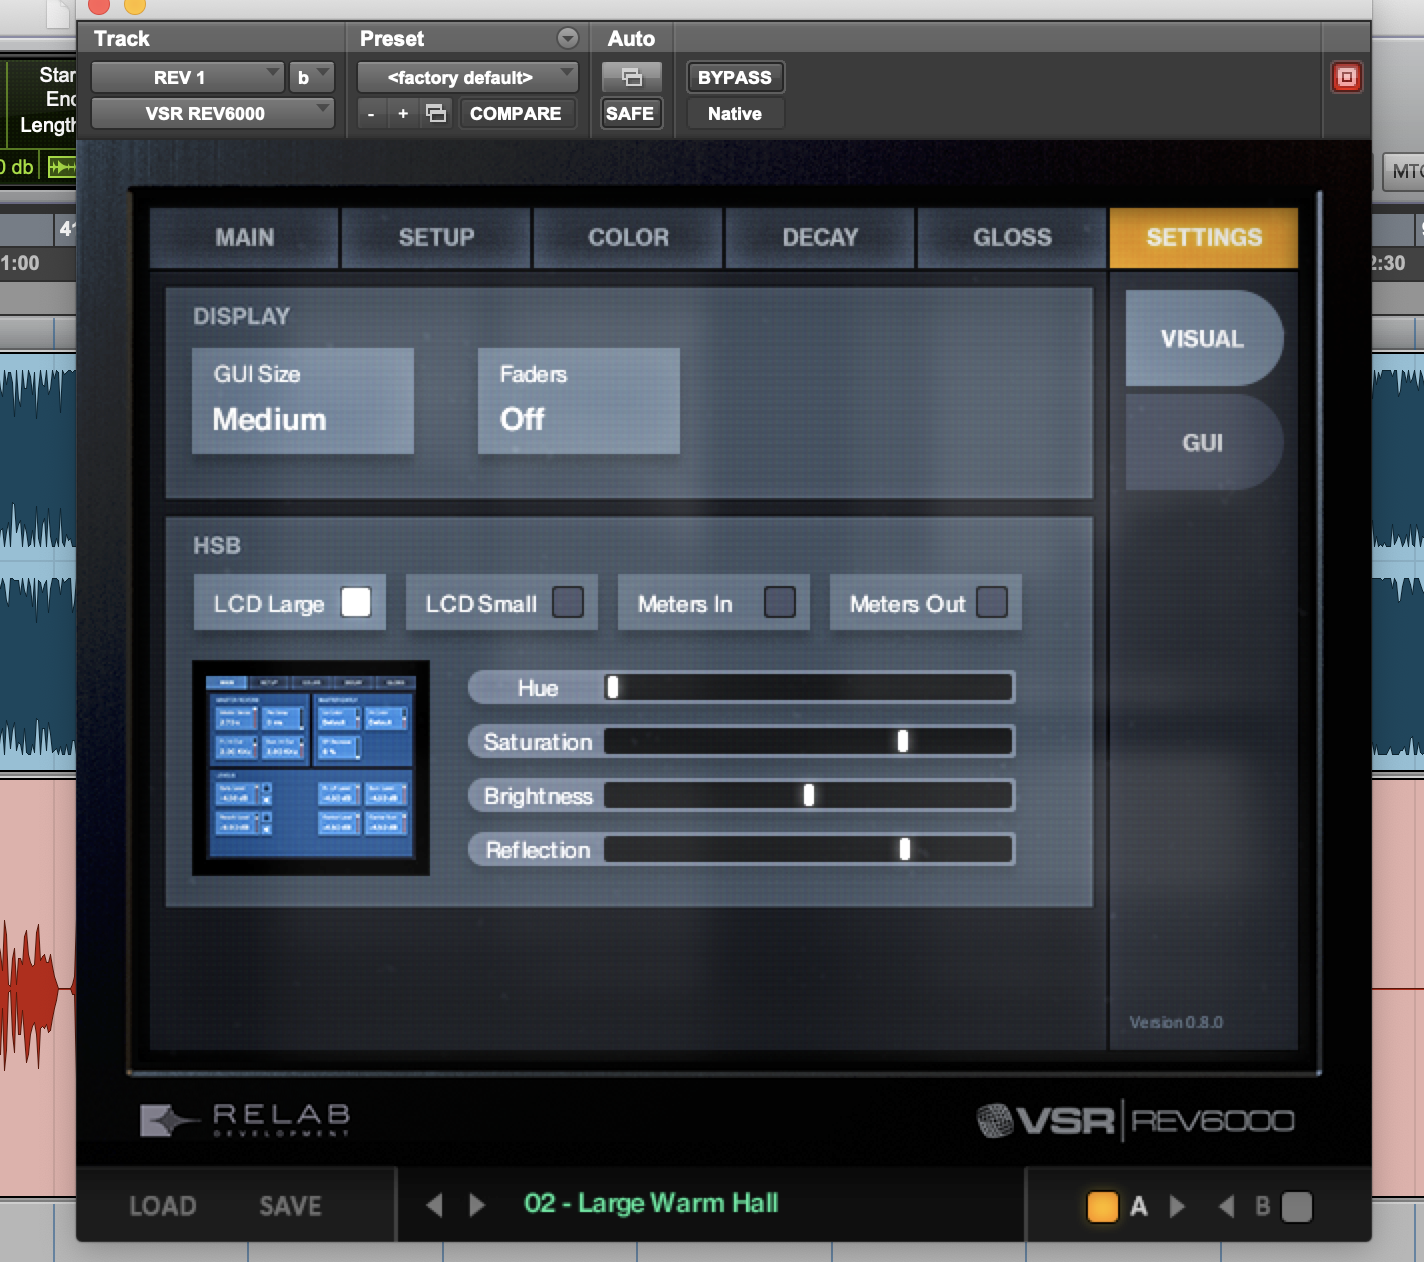Switch to COLOR tab
The image size is (1424, 1262).
(628, 238)
